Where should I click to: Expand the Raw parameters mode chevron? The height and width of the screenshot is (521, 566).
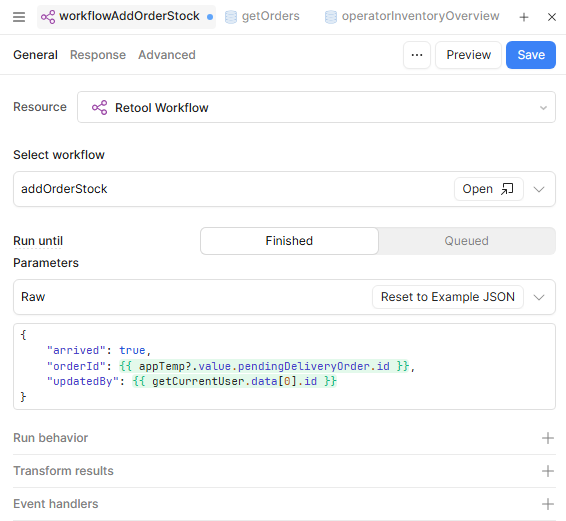click(539, 297)
